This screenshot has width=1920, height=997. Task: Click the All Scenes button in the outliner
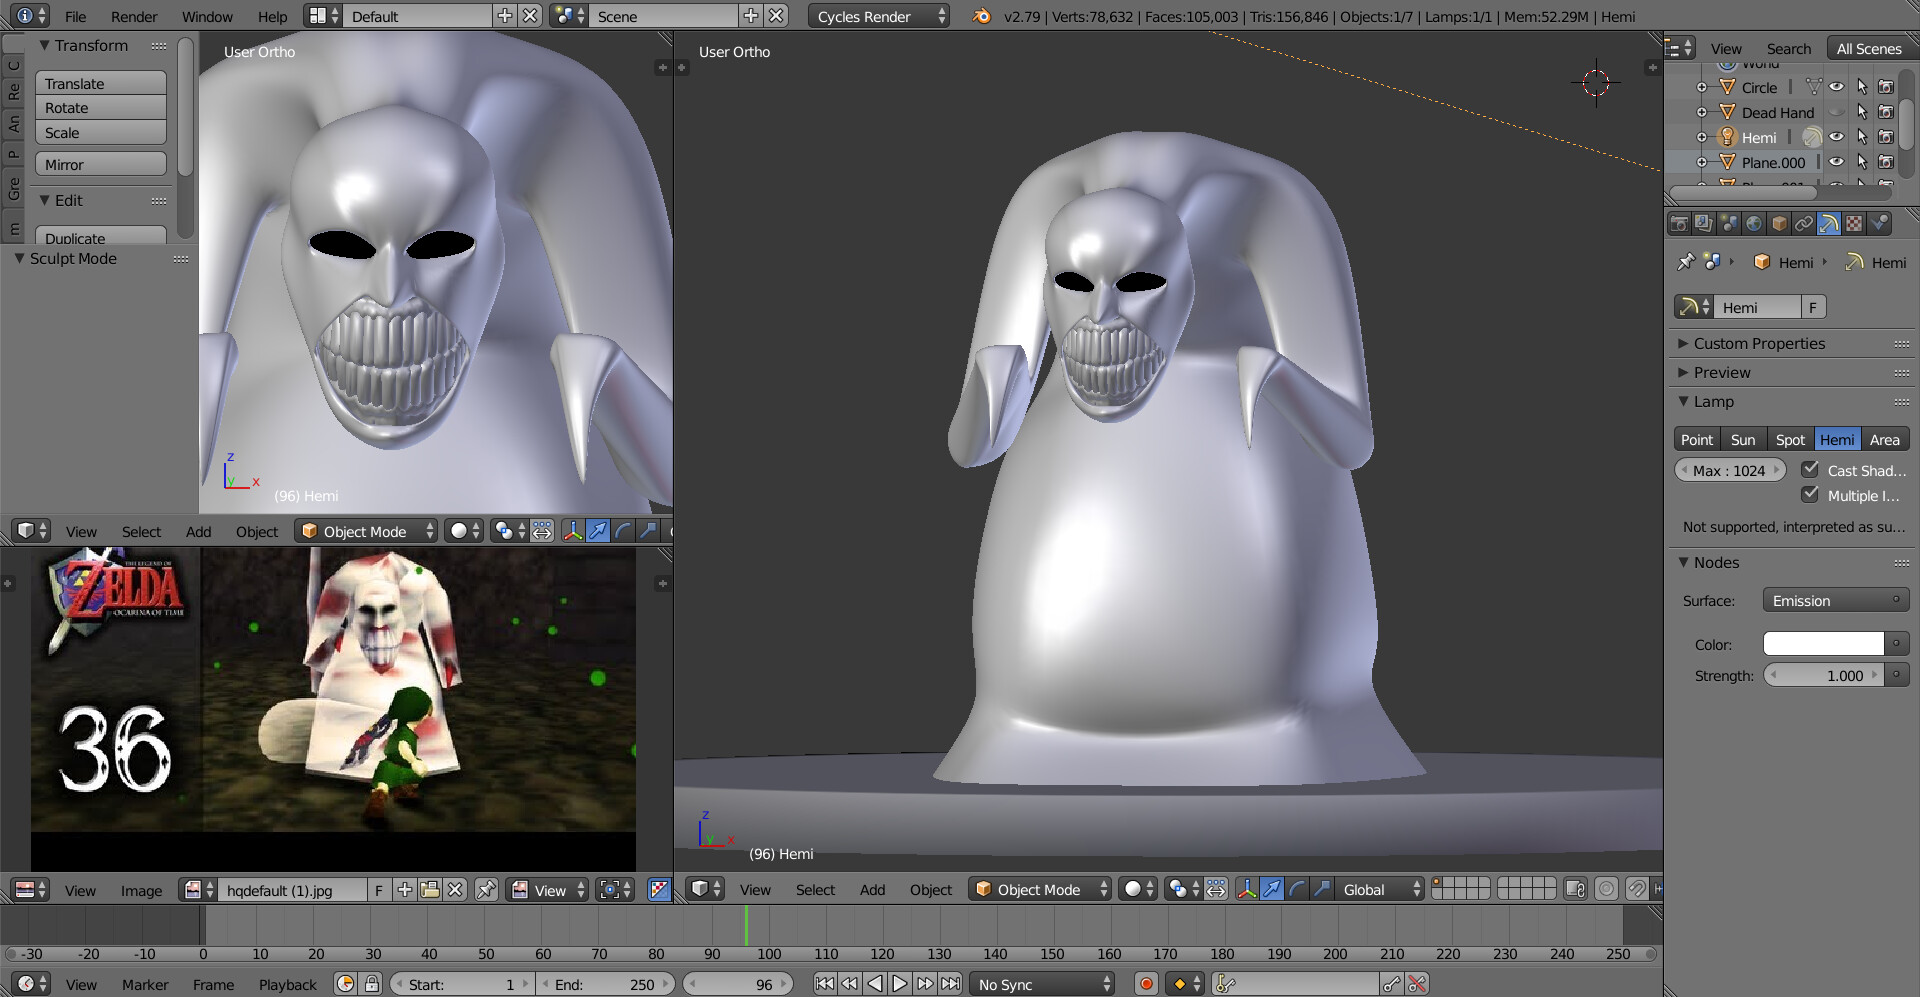pos(1869,47)
